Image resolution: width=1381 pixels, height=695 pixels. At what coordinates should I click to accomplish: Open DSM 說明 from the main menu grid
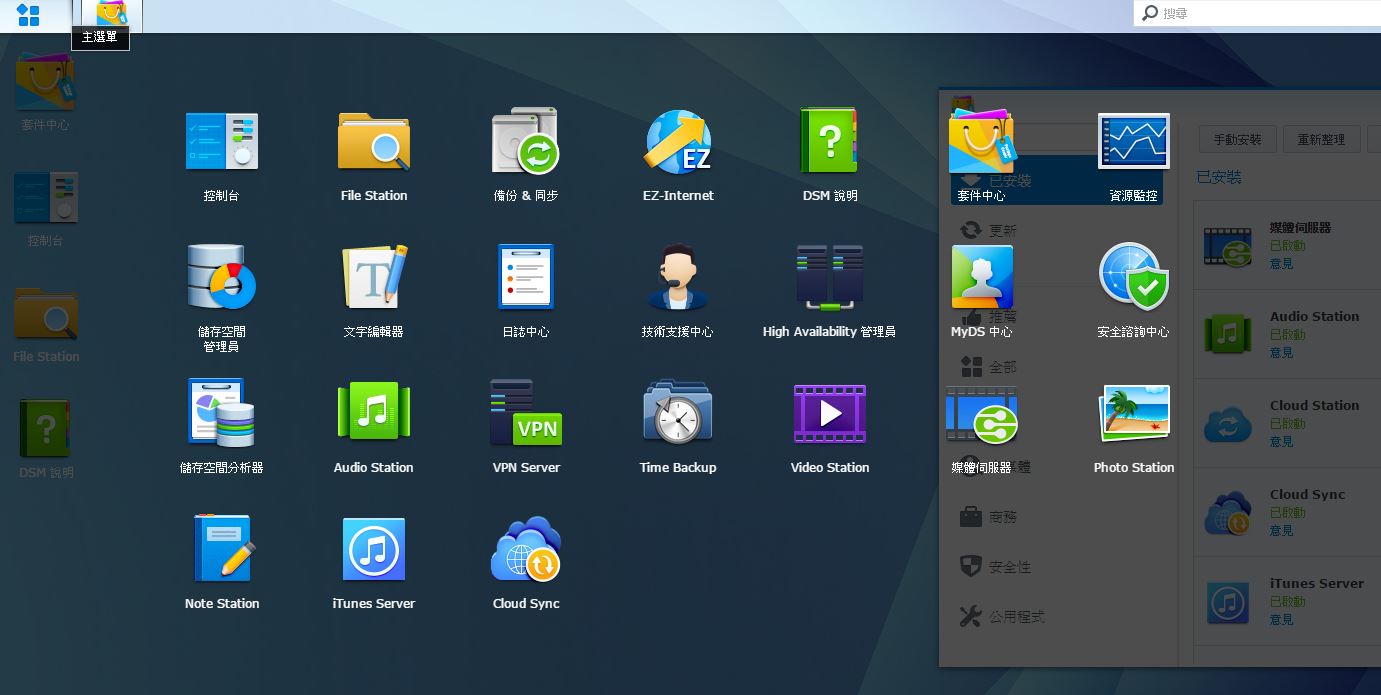point(830,155)
